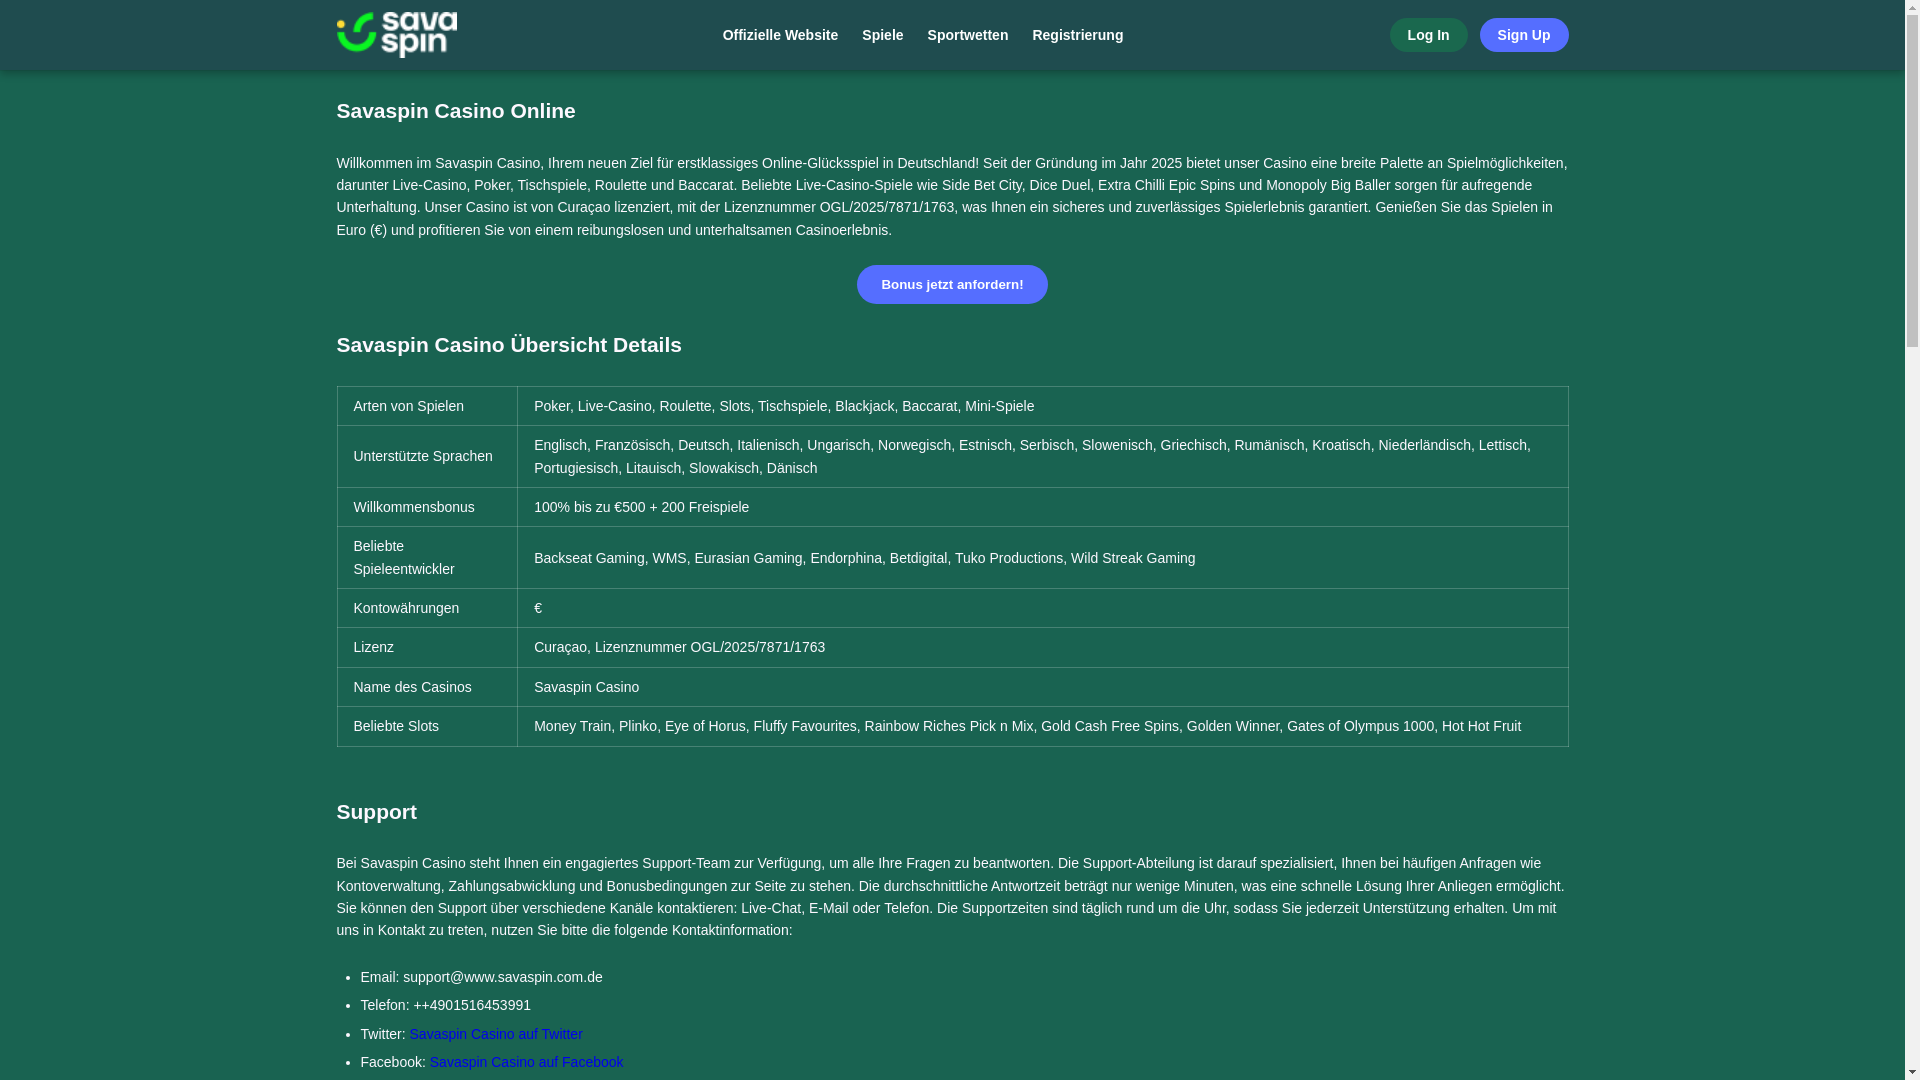Open the Registrierung nav link
The image size is (1920, 1080).
tap(1077, 35)
